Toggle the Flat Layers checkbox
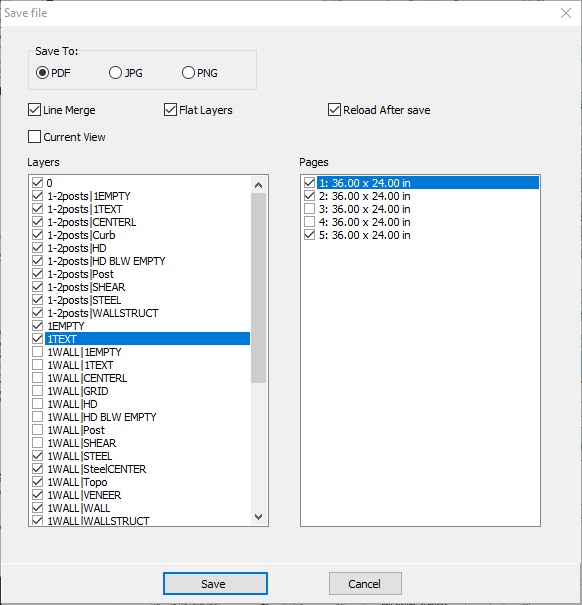The image size is (582, 605). pyautogui.click(x=170, y=110)
